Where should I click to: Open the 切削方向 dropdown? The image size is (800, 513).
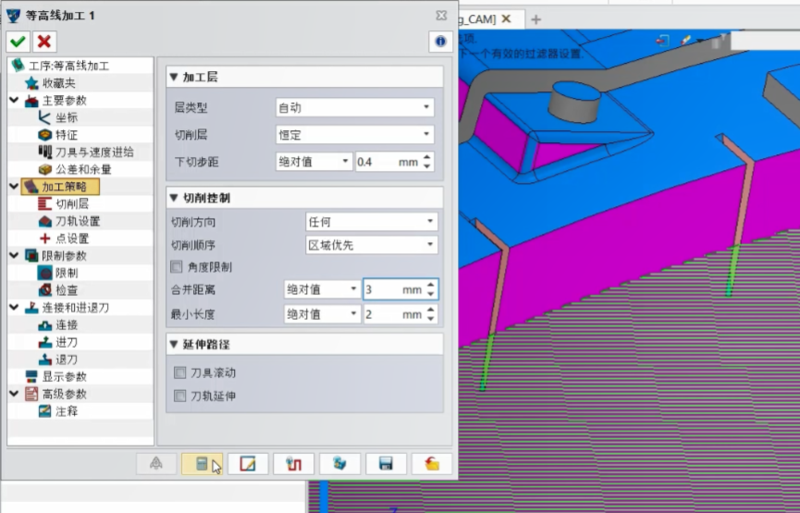coord(371,222)
